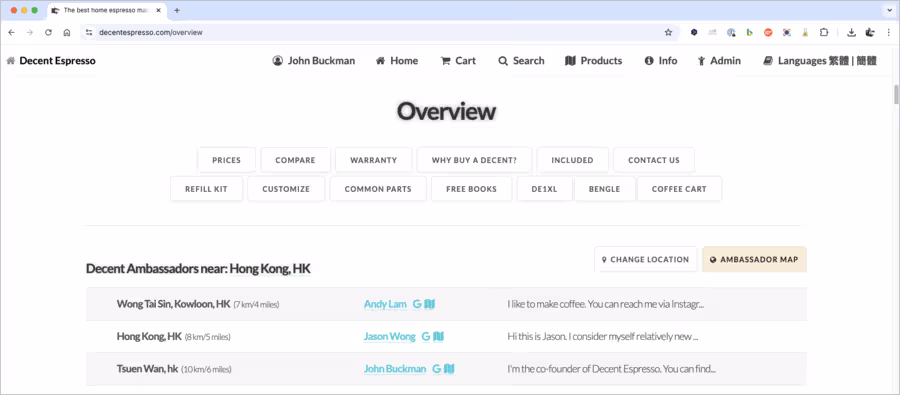Viewport: 900px width, 395px height.
Task: Bookmark page with the star icon
Action: [x=668, y=33]
